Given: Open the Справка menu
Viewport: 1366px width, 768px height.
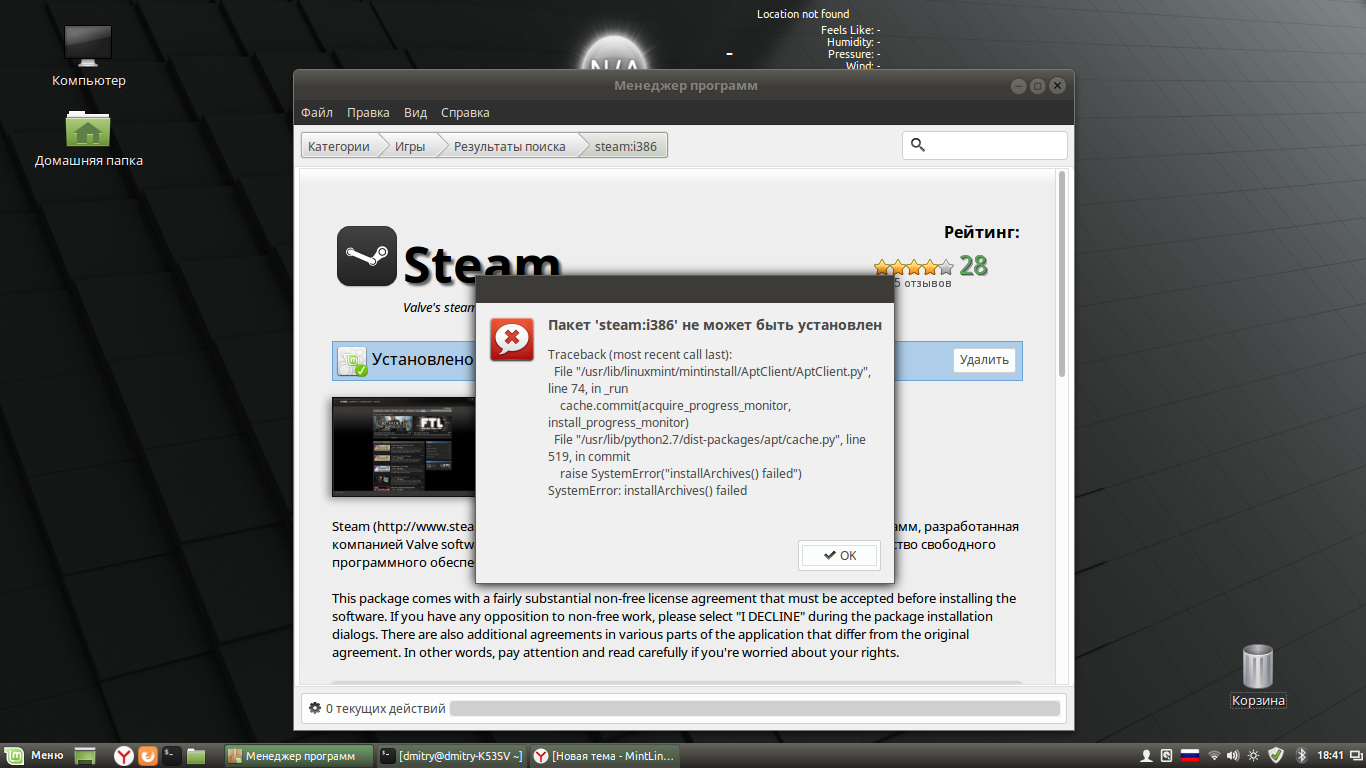Looking at the screenshot, I should pos(465,113).
